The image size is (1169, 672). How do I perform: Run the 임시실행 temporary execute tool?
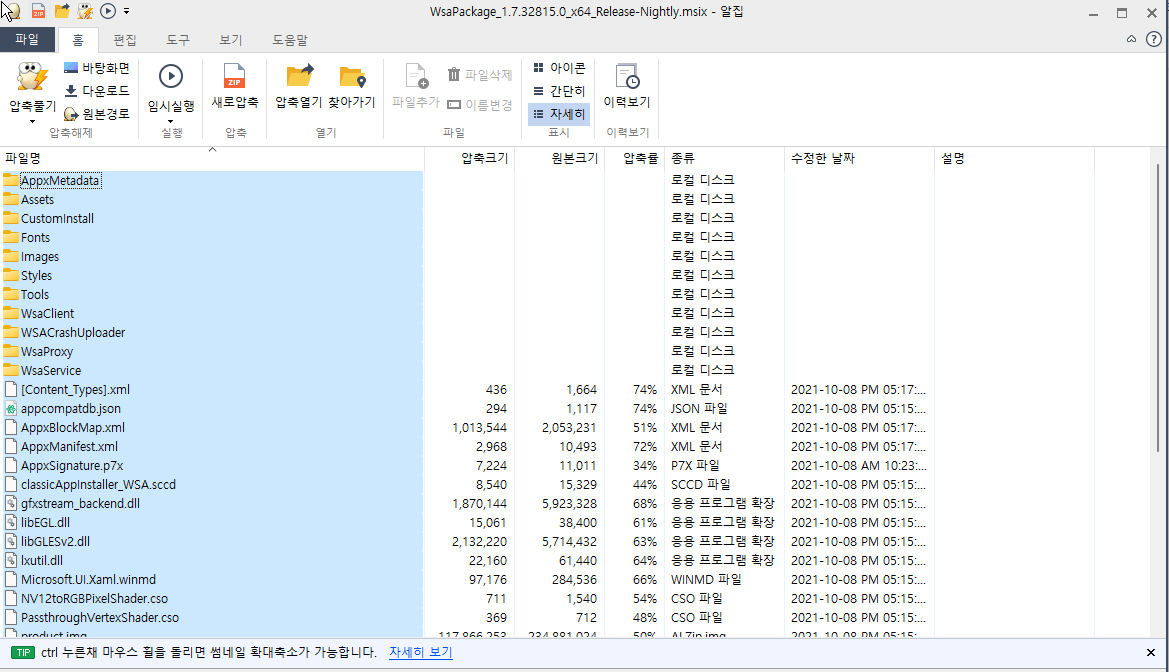[170, 88]
